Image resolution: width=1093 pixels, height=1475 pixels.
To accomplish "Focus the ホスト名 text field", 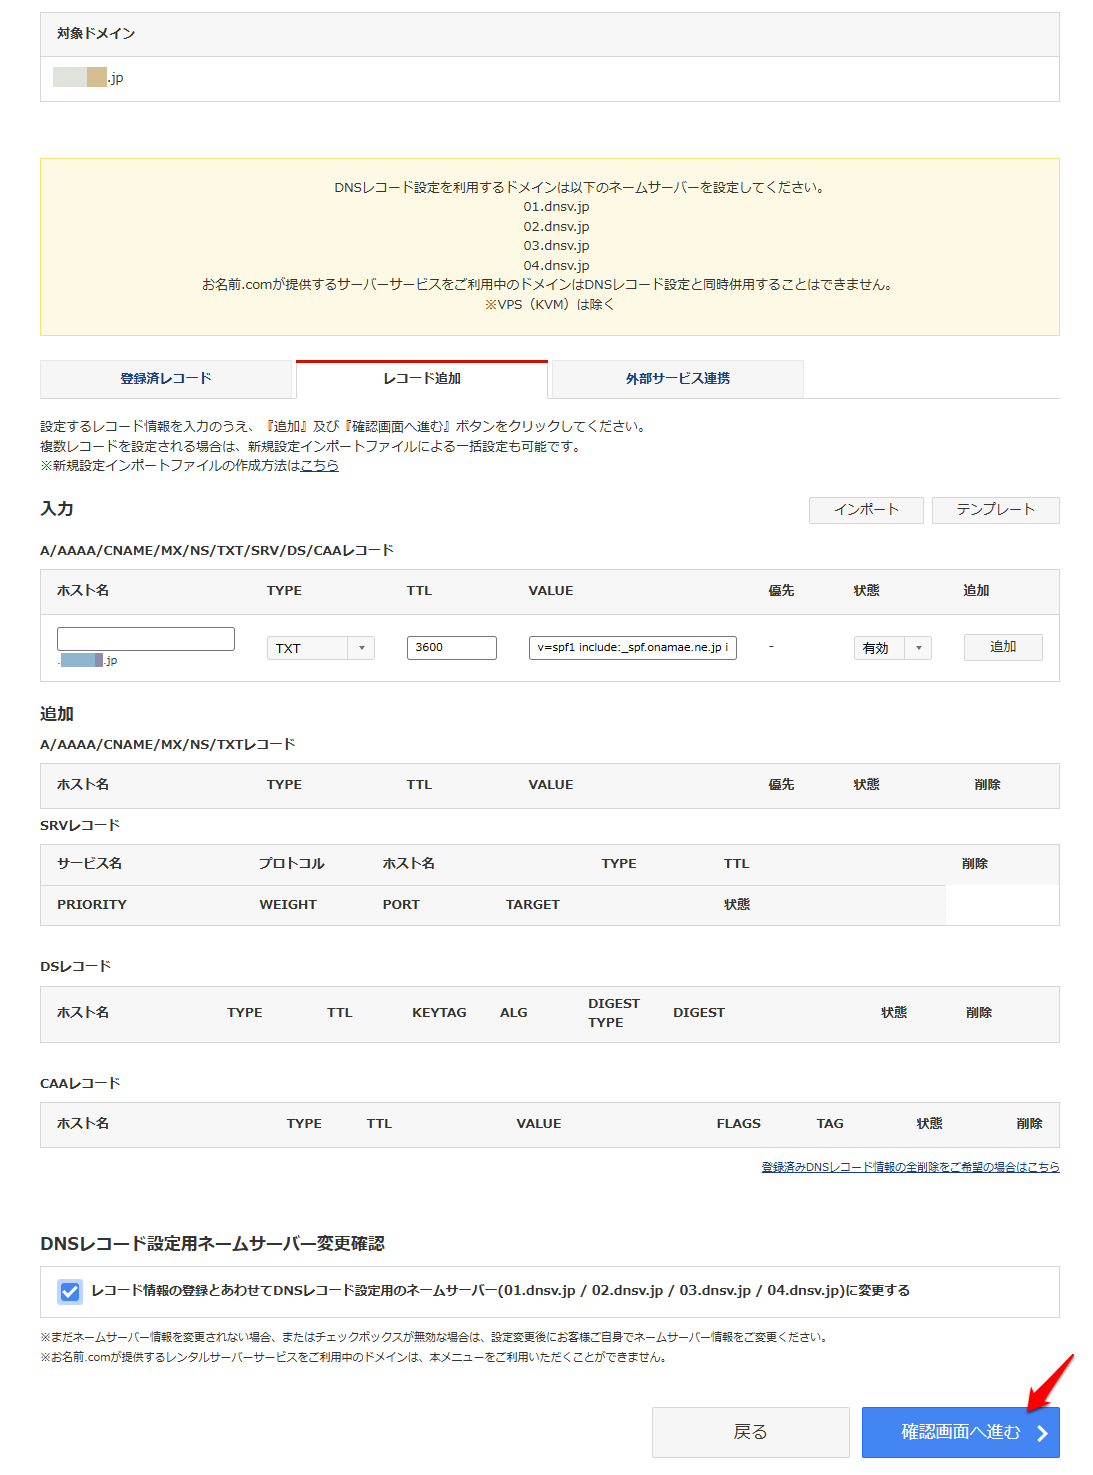I will (x=146, y=639).
